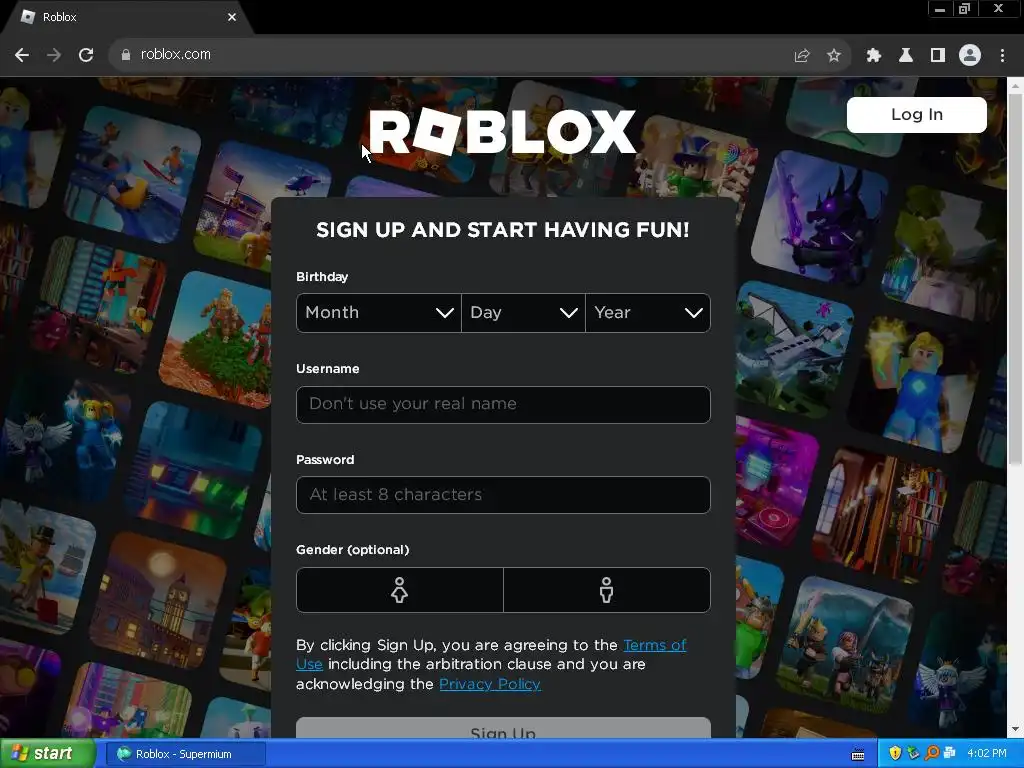Click the scrollbar up arrow

[1016, 85]
